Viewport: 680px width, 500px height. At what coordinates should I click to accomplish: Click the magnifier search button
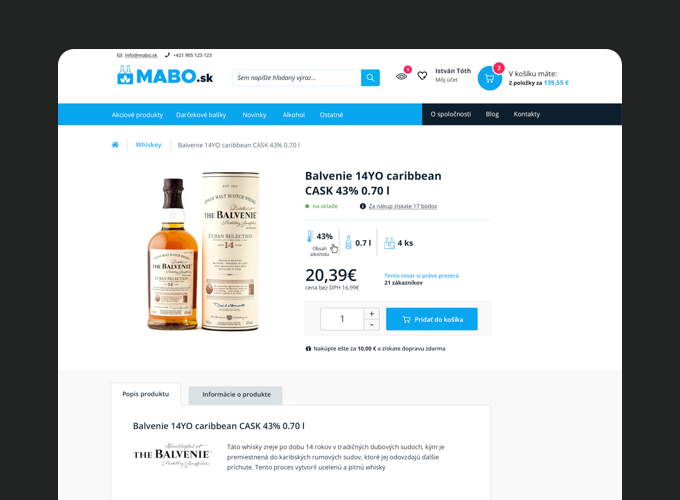[x=370, y=78]
